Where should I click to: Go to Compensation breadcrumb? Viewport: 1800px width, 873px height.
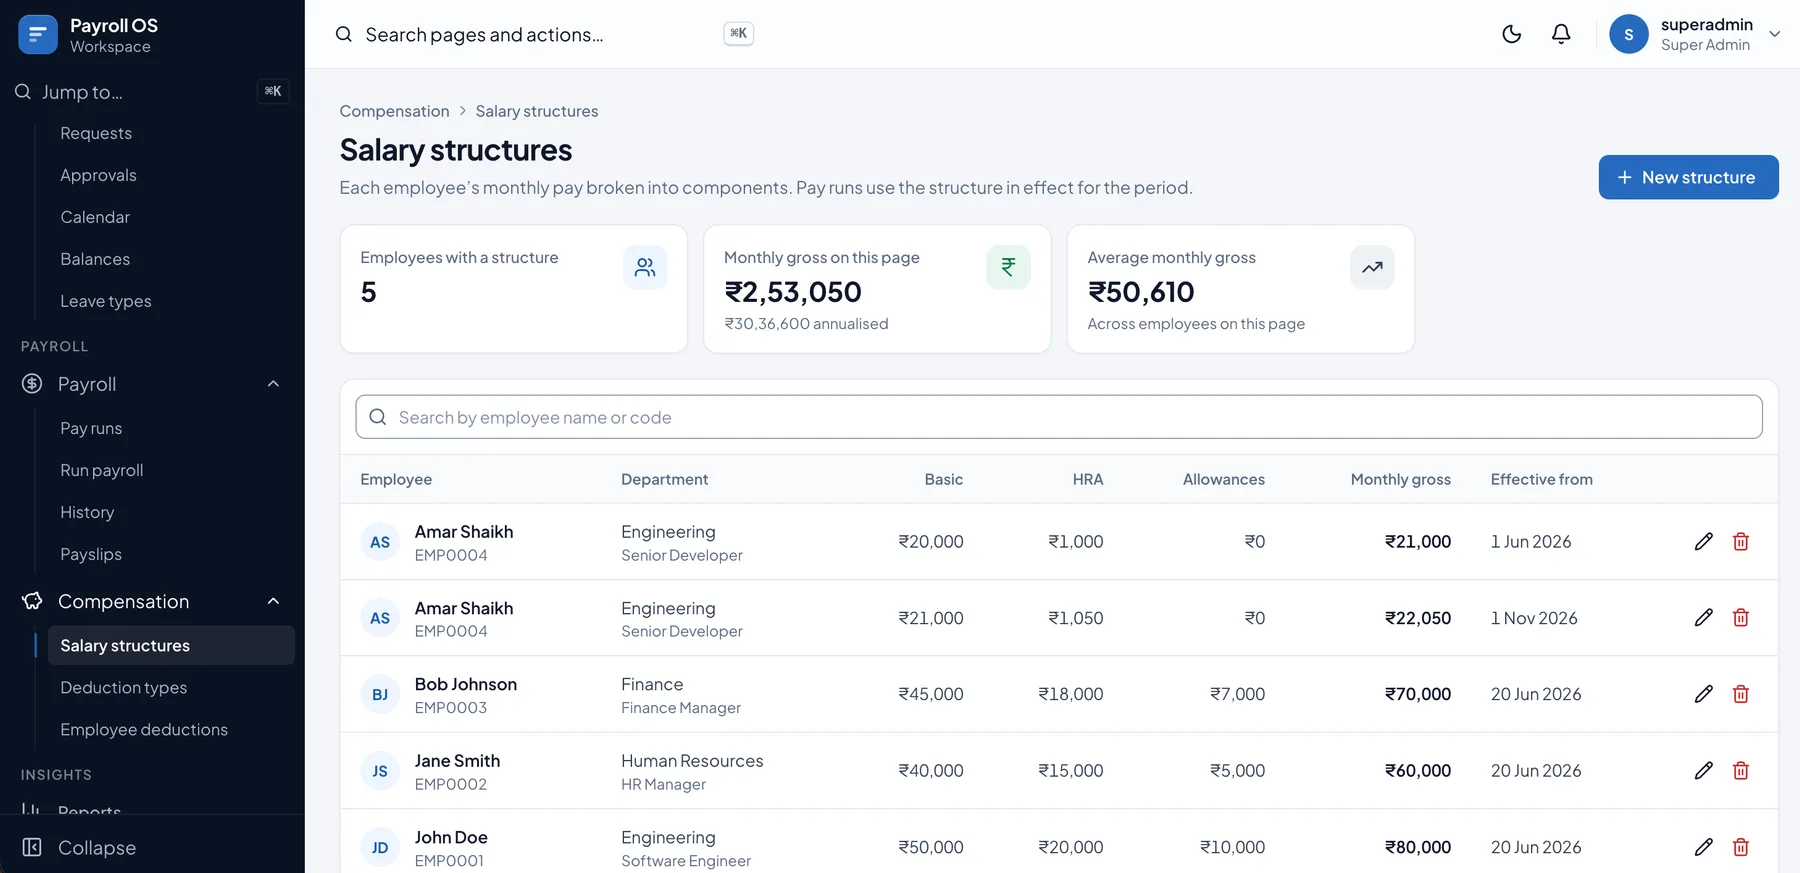[x=394, y=111]
